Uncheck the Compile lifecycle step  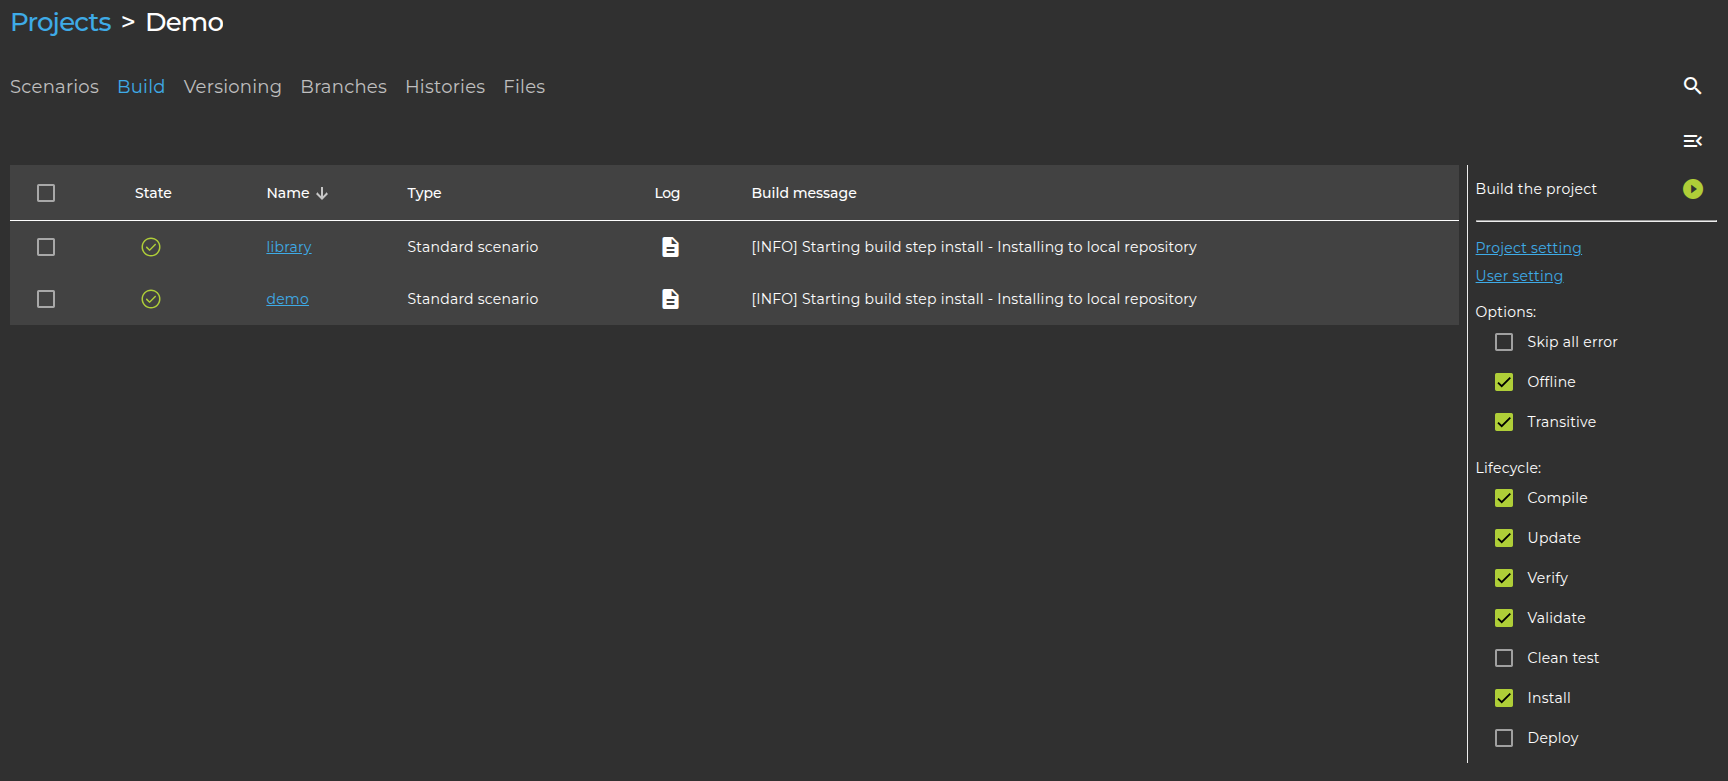pyautogui.click(x=1504, y=498)
